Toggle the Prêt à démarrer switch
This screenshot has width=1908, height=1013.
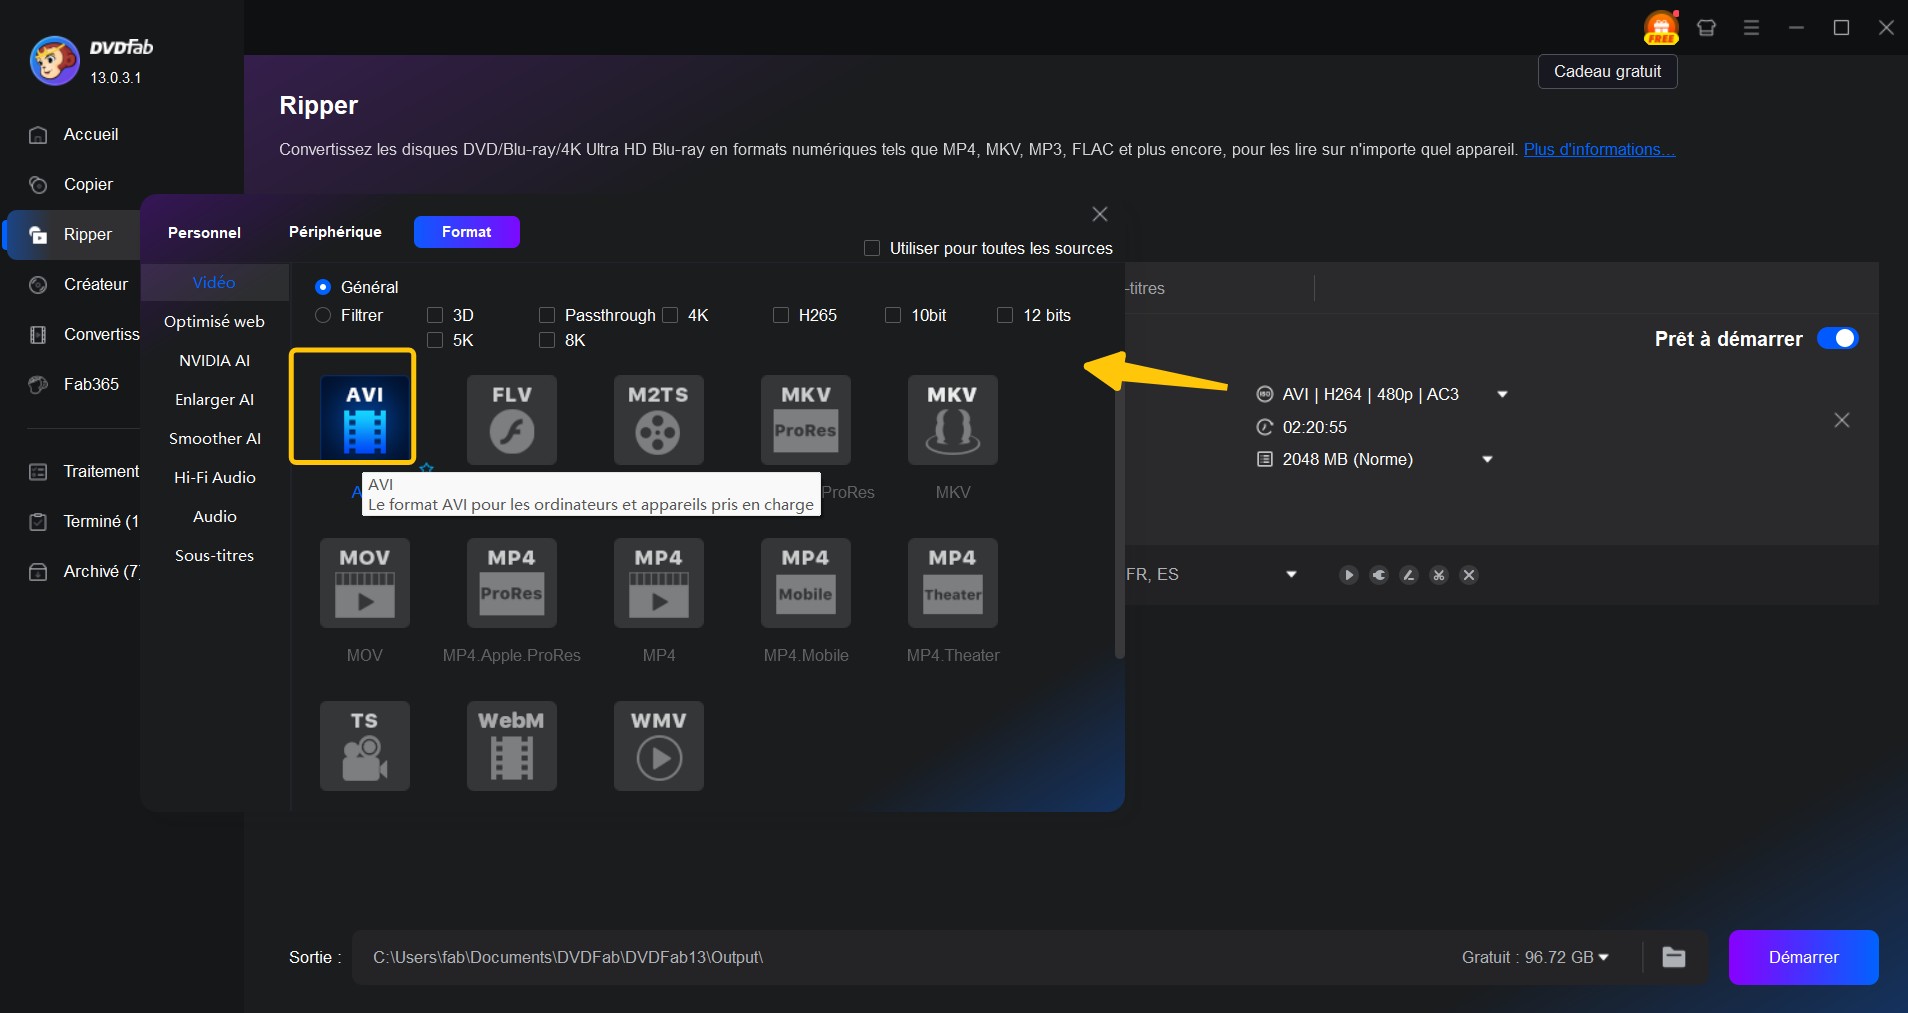click(1837, 338)
